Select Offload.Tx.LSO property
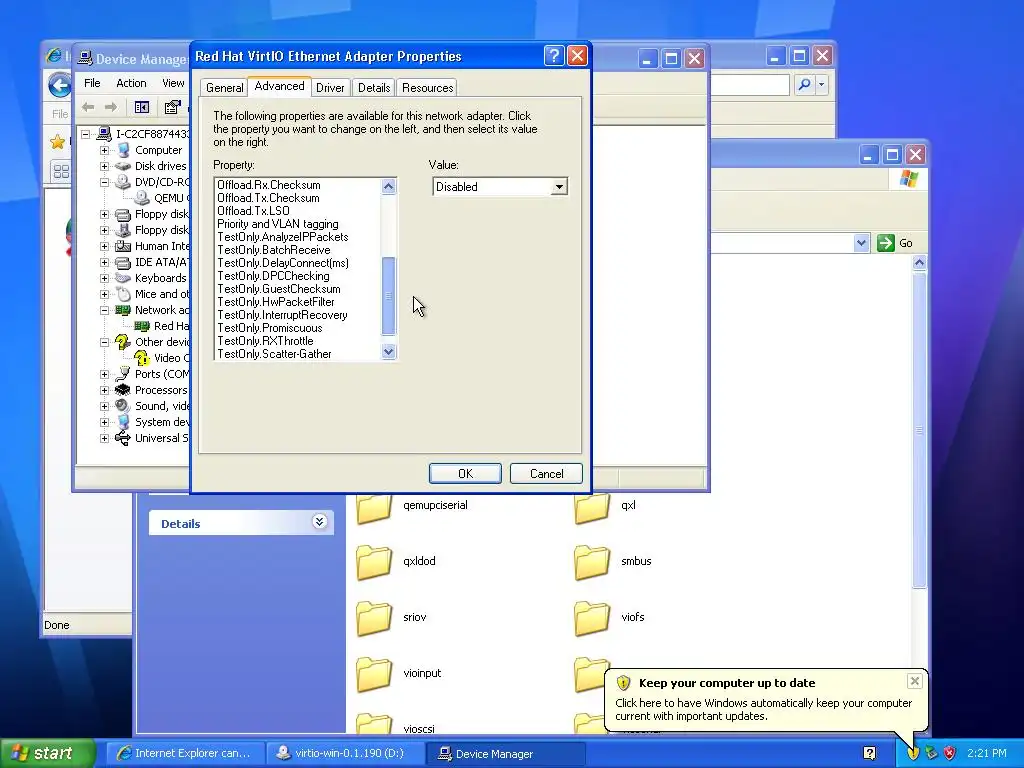Viewport: 1024px width, 768px height. 253,211
